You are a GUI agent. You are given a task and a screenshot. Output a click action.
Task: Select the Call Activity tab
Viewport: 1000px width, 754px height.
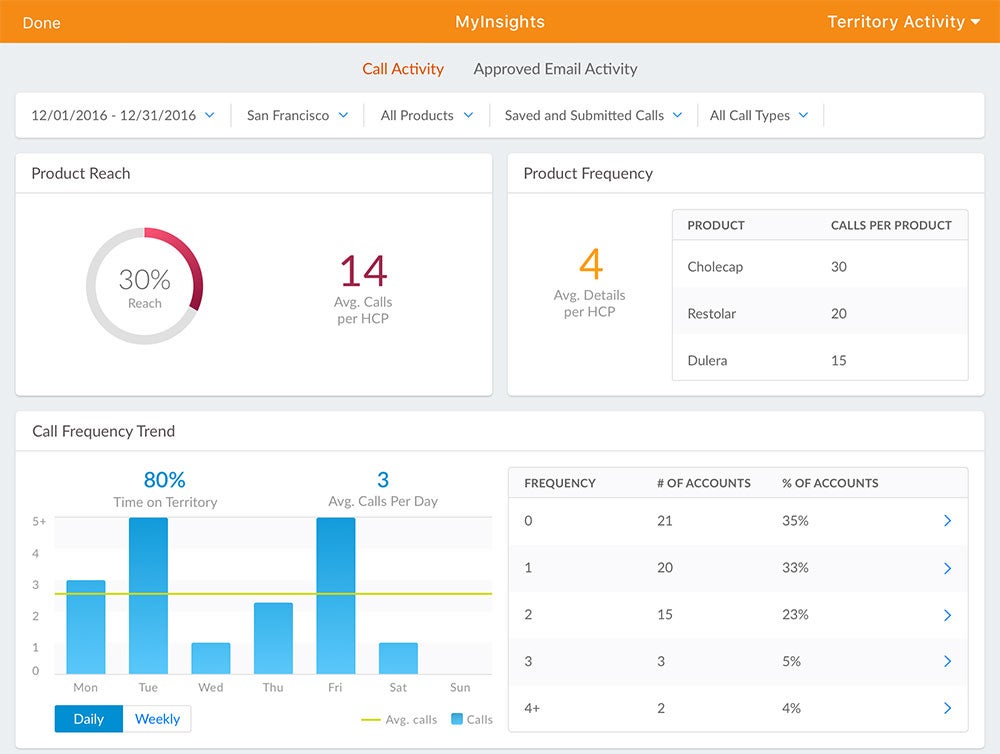click(403, 69)
